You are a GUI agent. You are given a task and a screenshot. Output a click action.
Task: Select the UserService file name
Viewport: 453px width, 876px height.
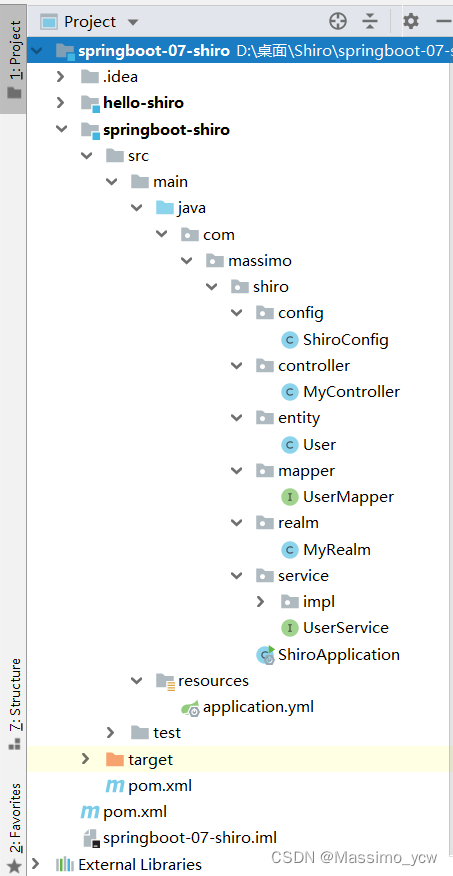click(x=346, y=628)
